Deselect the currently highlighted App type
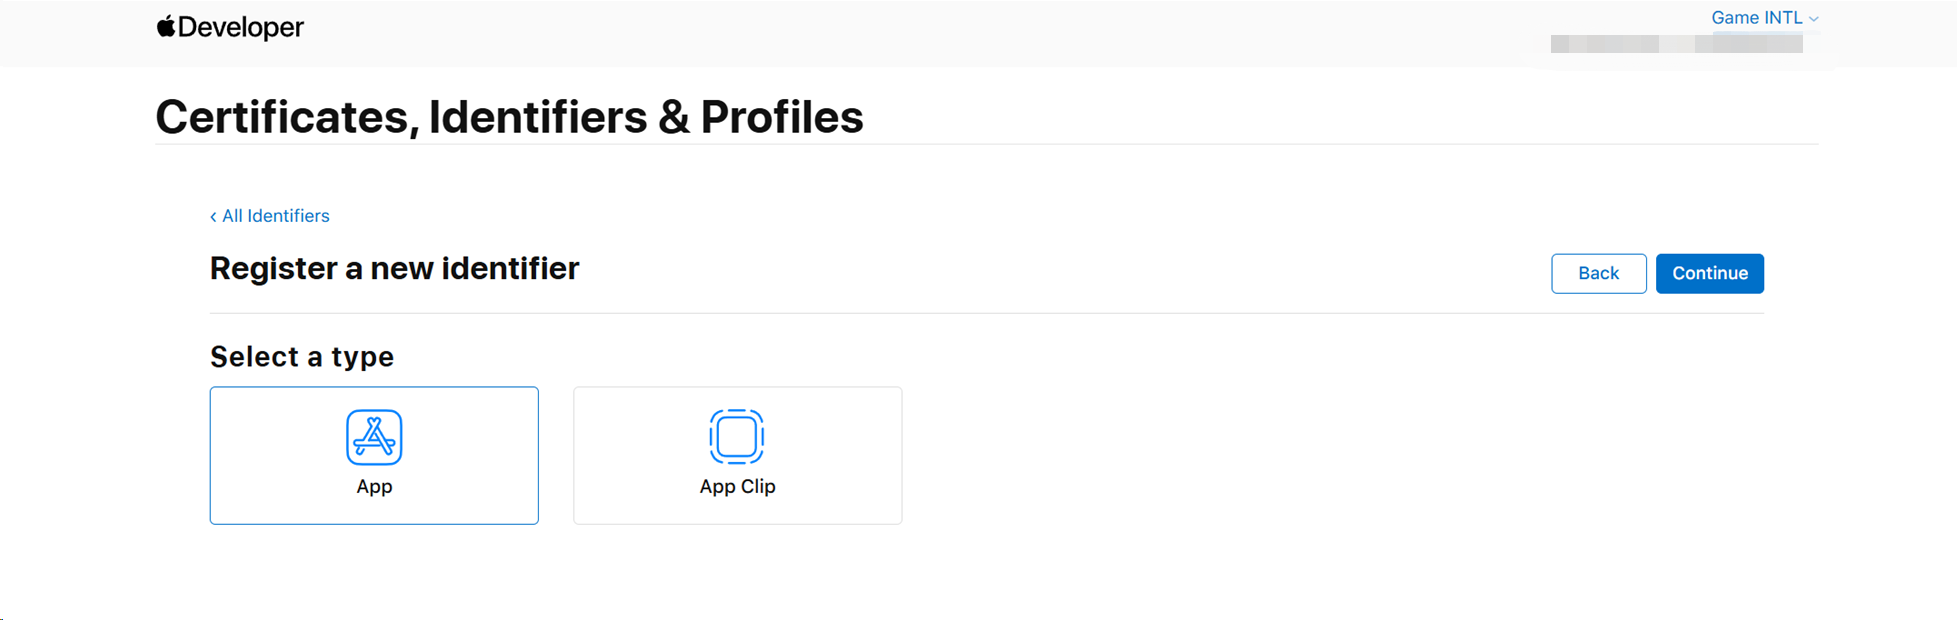1957x620 pixels. 374,455
